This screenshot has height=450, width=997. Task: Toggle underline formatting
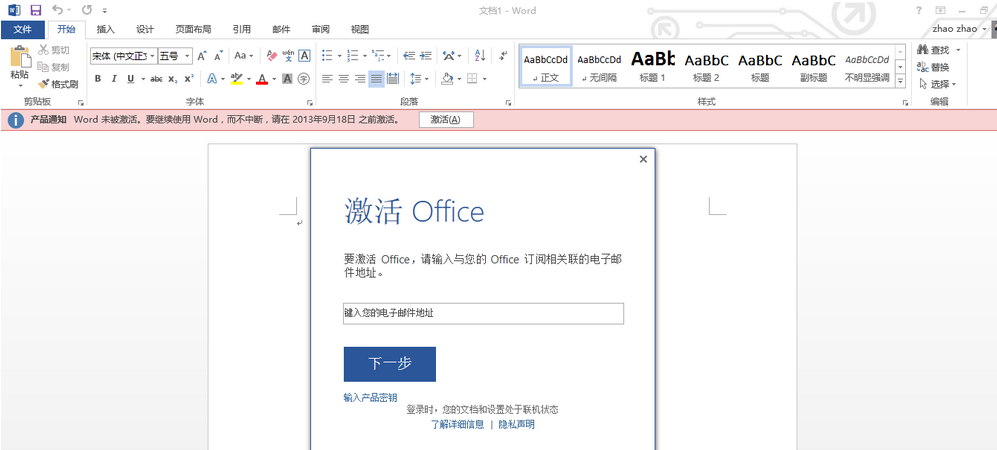(x=130, y=79)
